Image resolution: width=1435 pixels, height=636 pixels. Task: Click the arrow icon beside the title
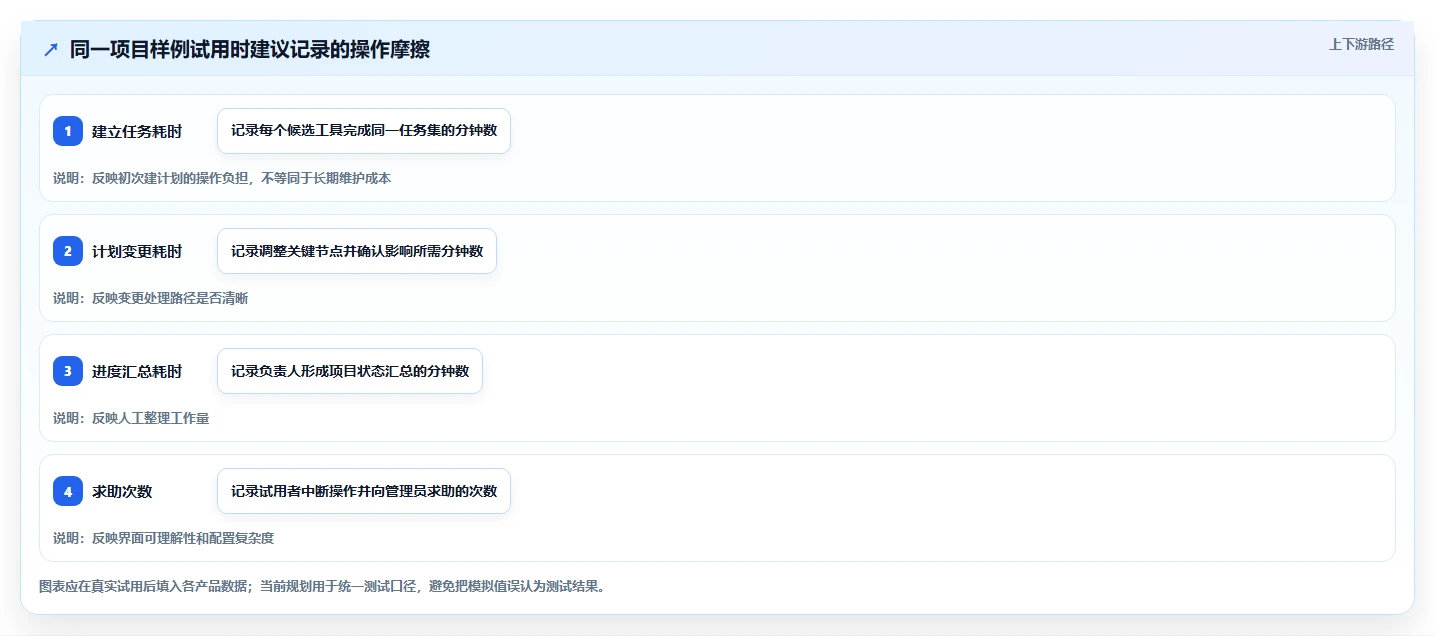[51, 50]
